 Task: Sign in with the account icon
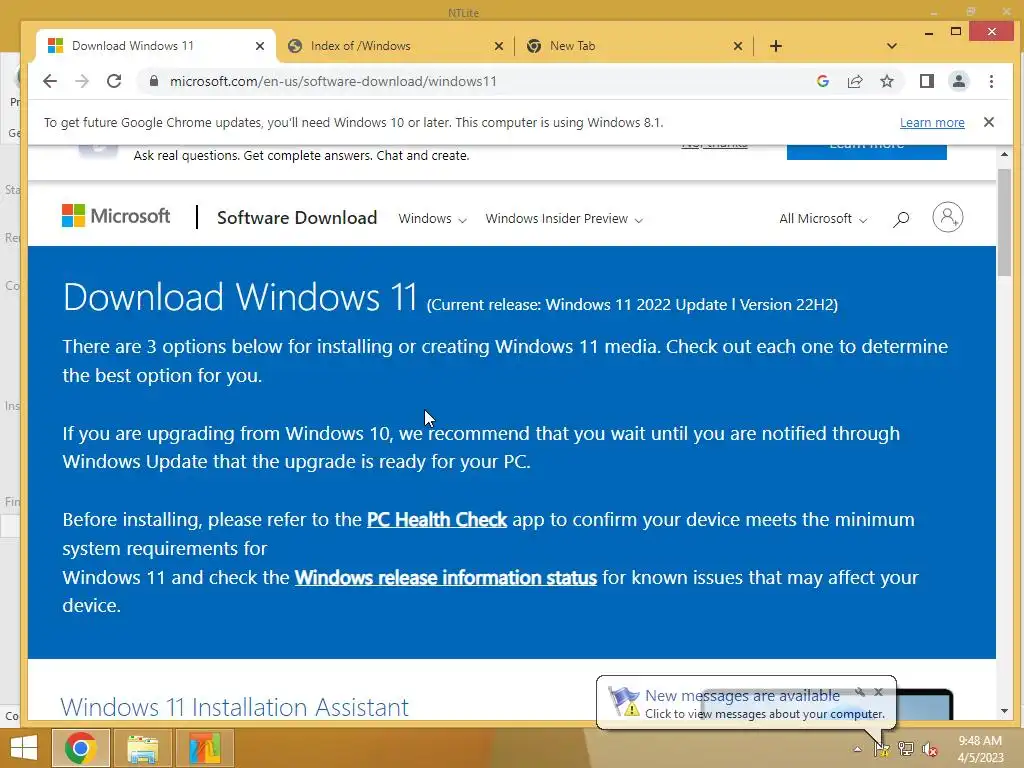948,217
